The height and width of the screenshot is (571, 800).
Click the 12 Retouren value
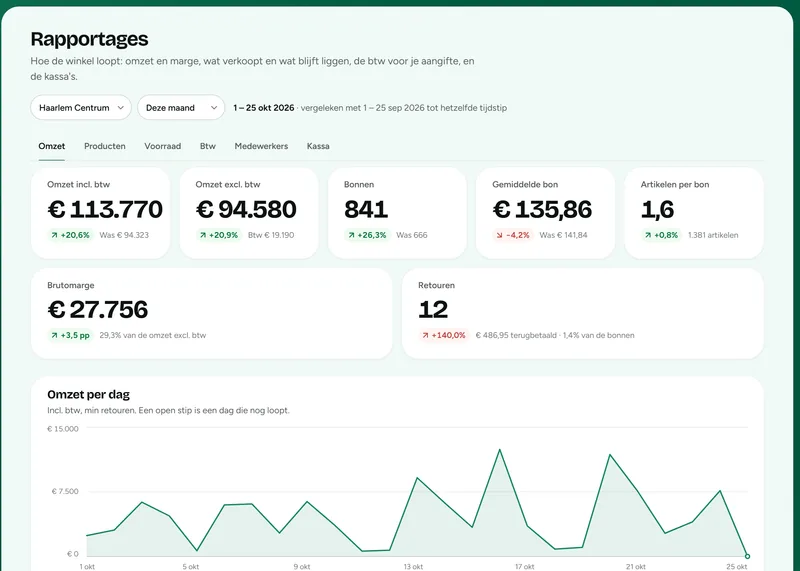[x=433, y=309]
